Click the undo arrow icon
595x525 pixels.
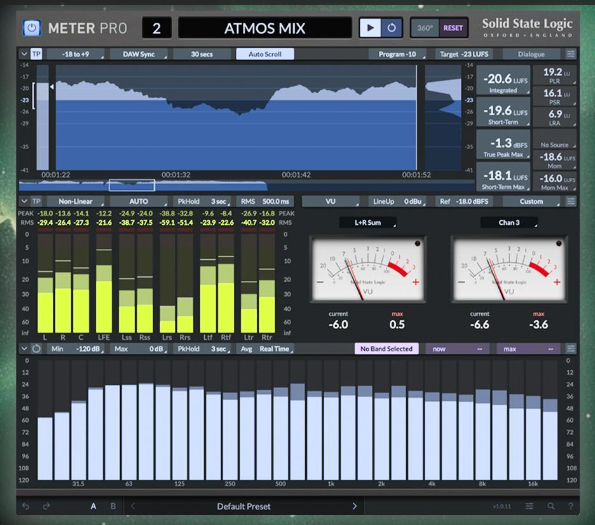[25, 506]
